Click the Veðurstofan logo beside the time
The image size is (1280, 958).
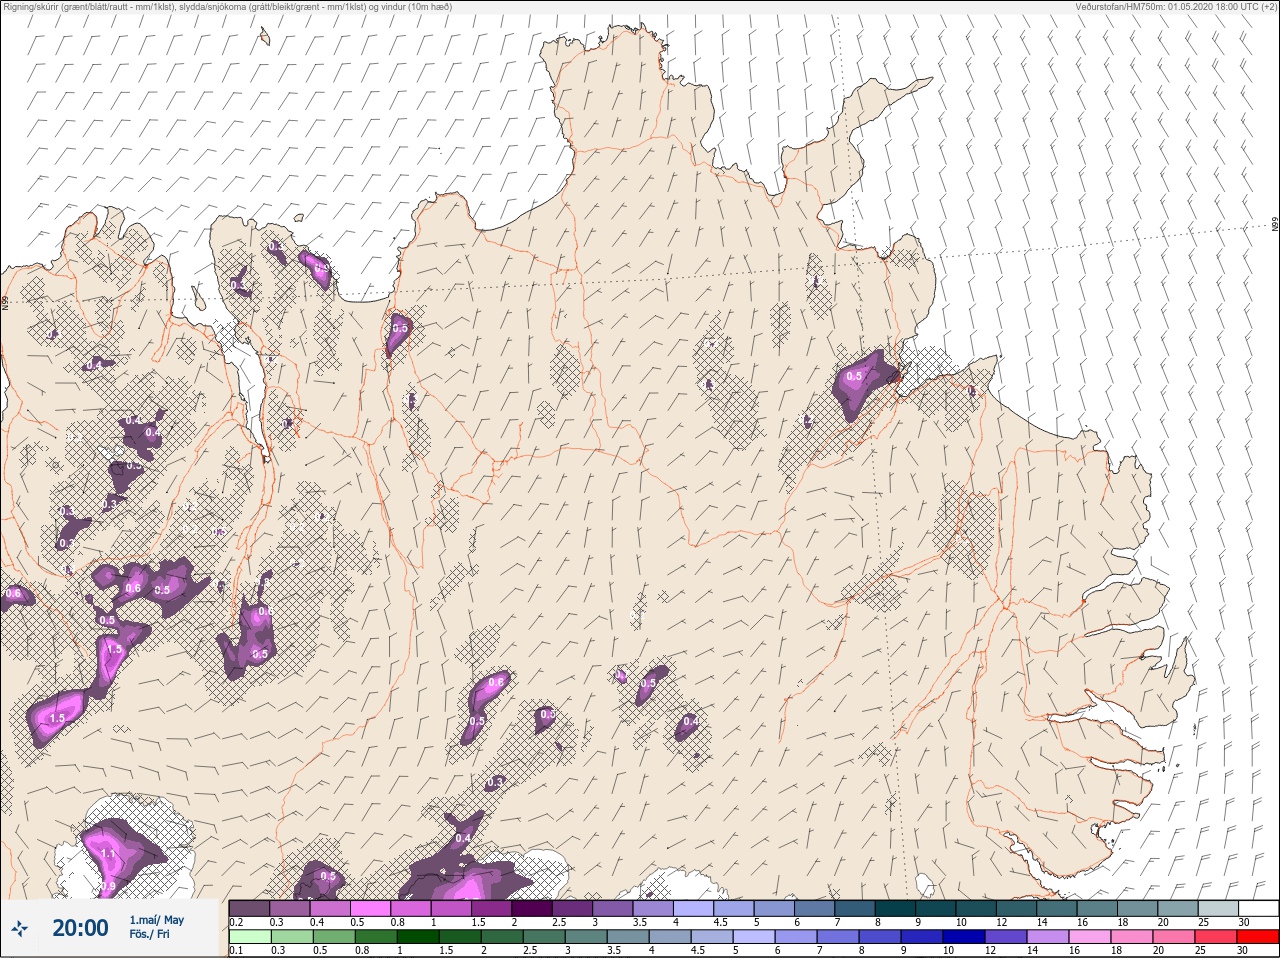[19, 928]
